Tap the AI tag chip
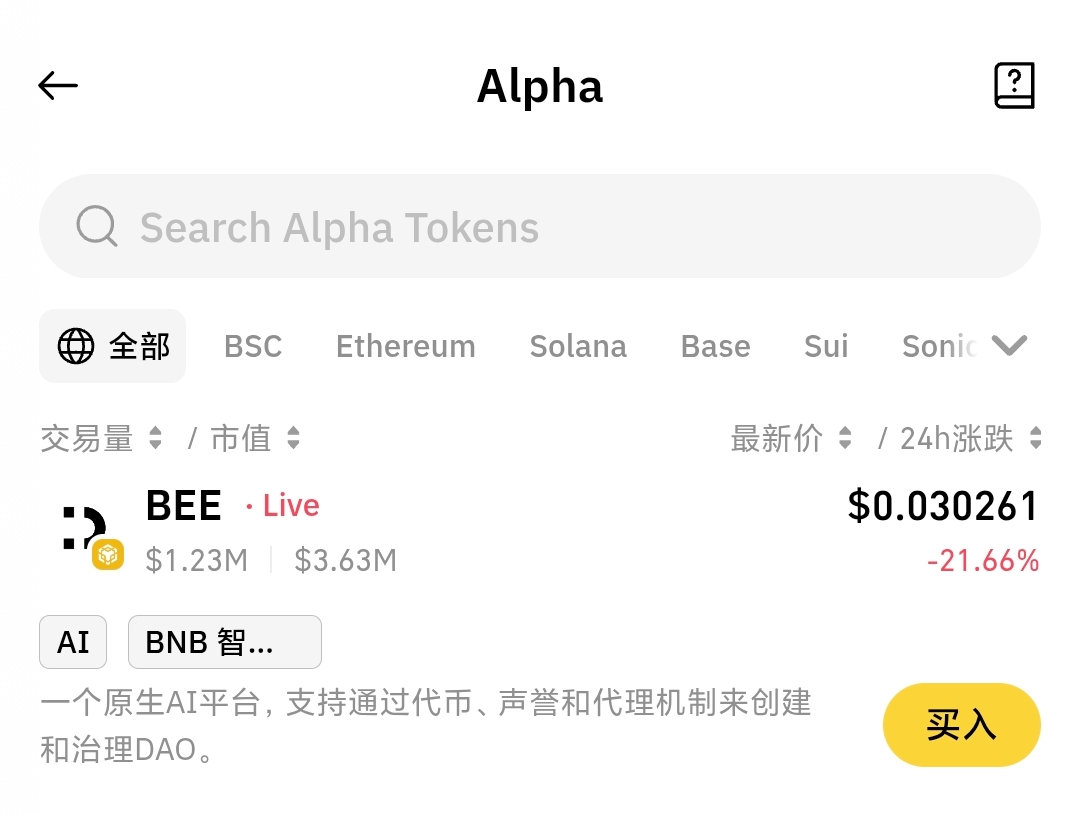 coord(73,642)
